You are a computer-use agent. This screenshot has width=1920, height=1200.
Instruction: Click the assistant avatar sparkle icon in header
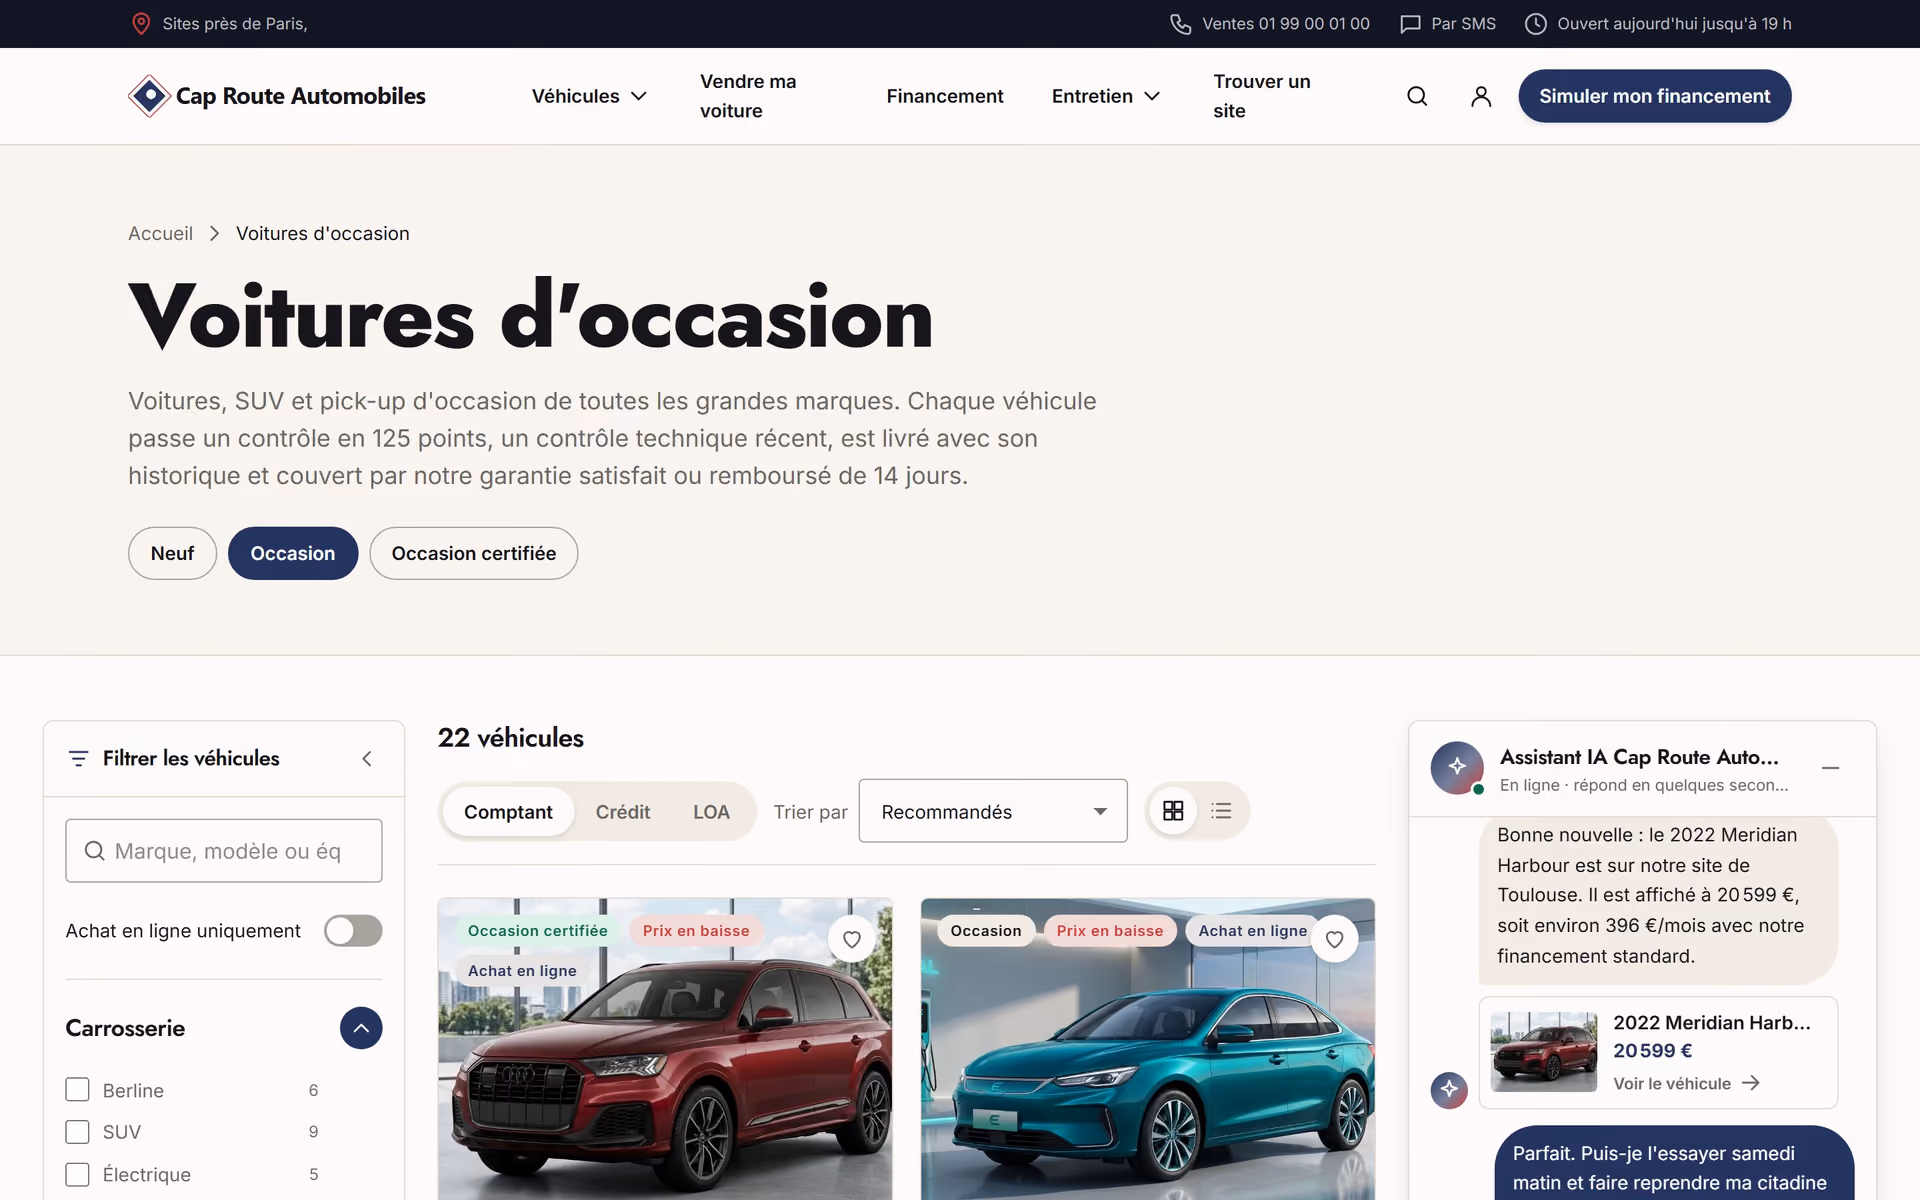coord(1457,767)
